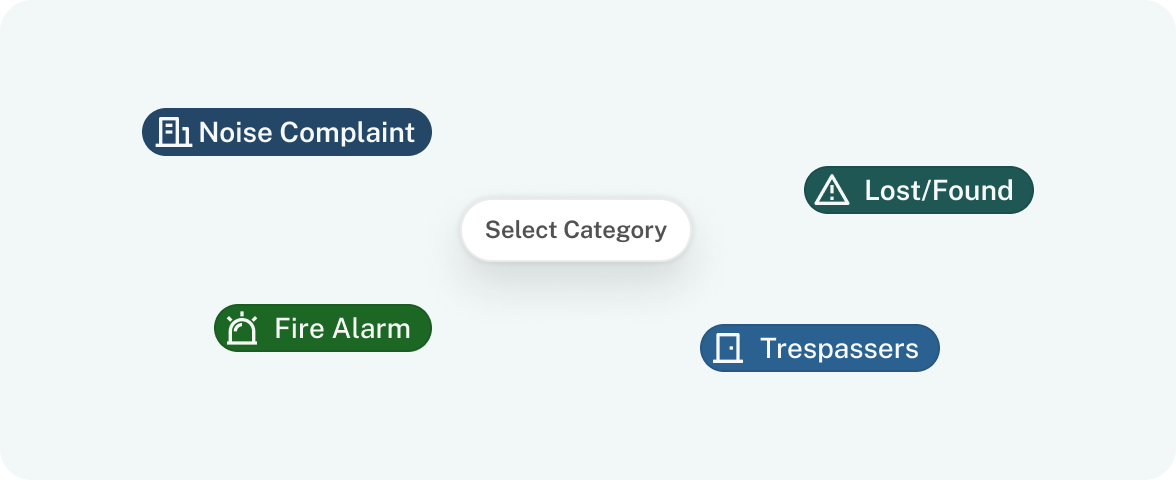Click the white Select Category pill

point(575,230)
